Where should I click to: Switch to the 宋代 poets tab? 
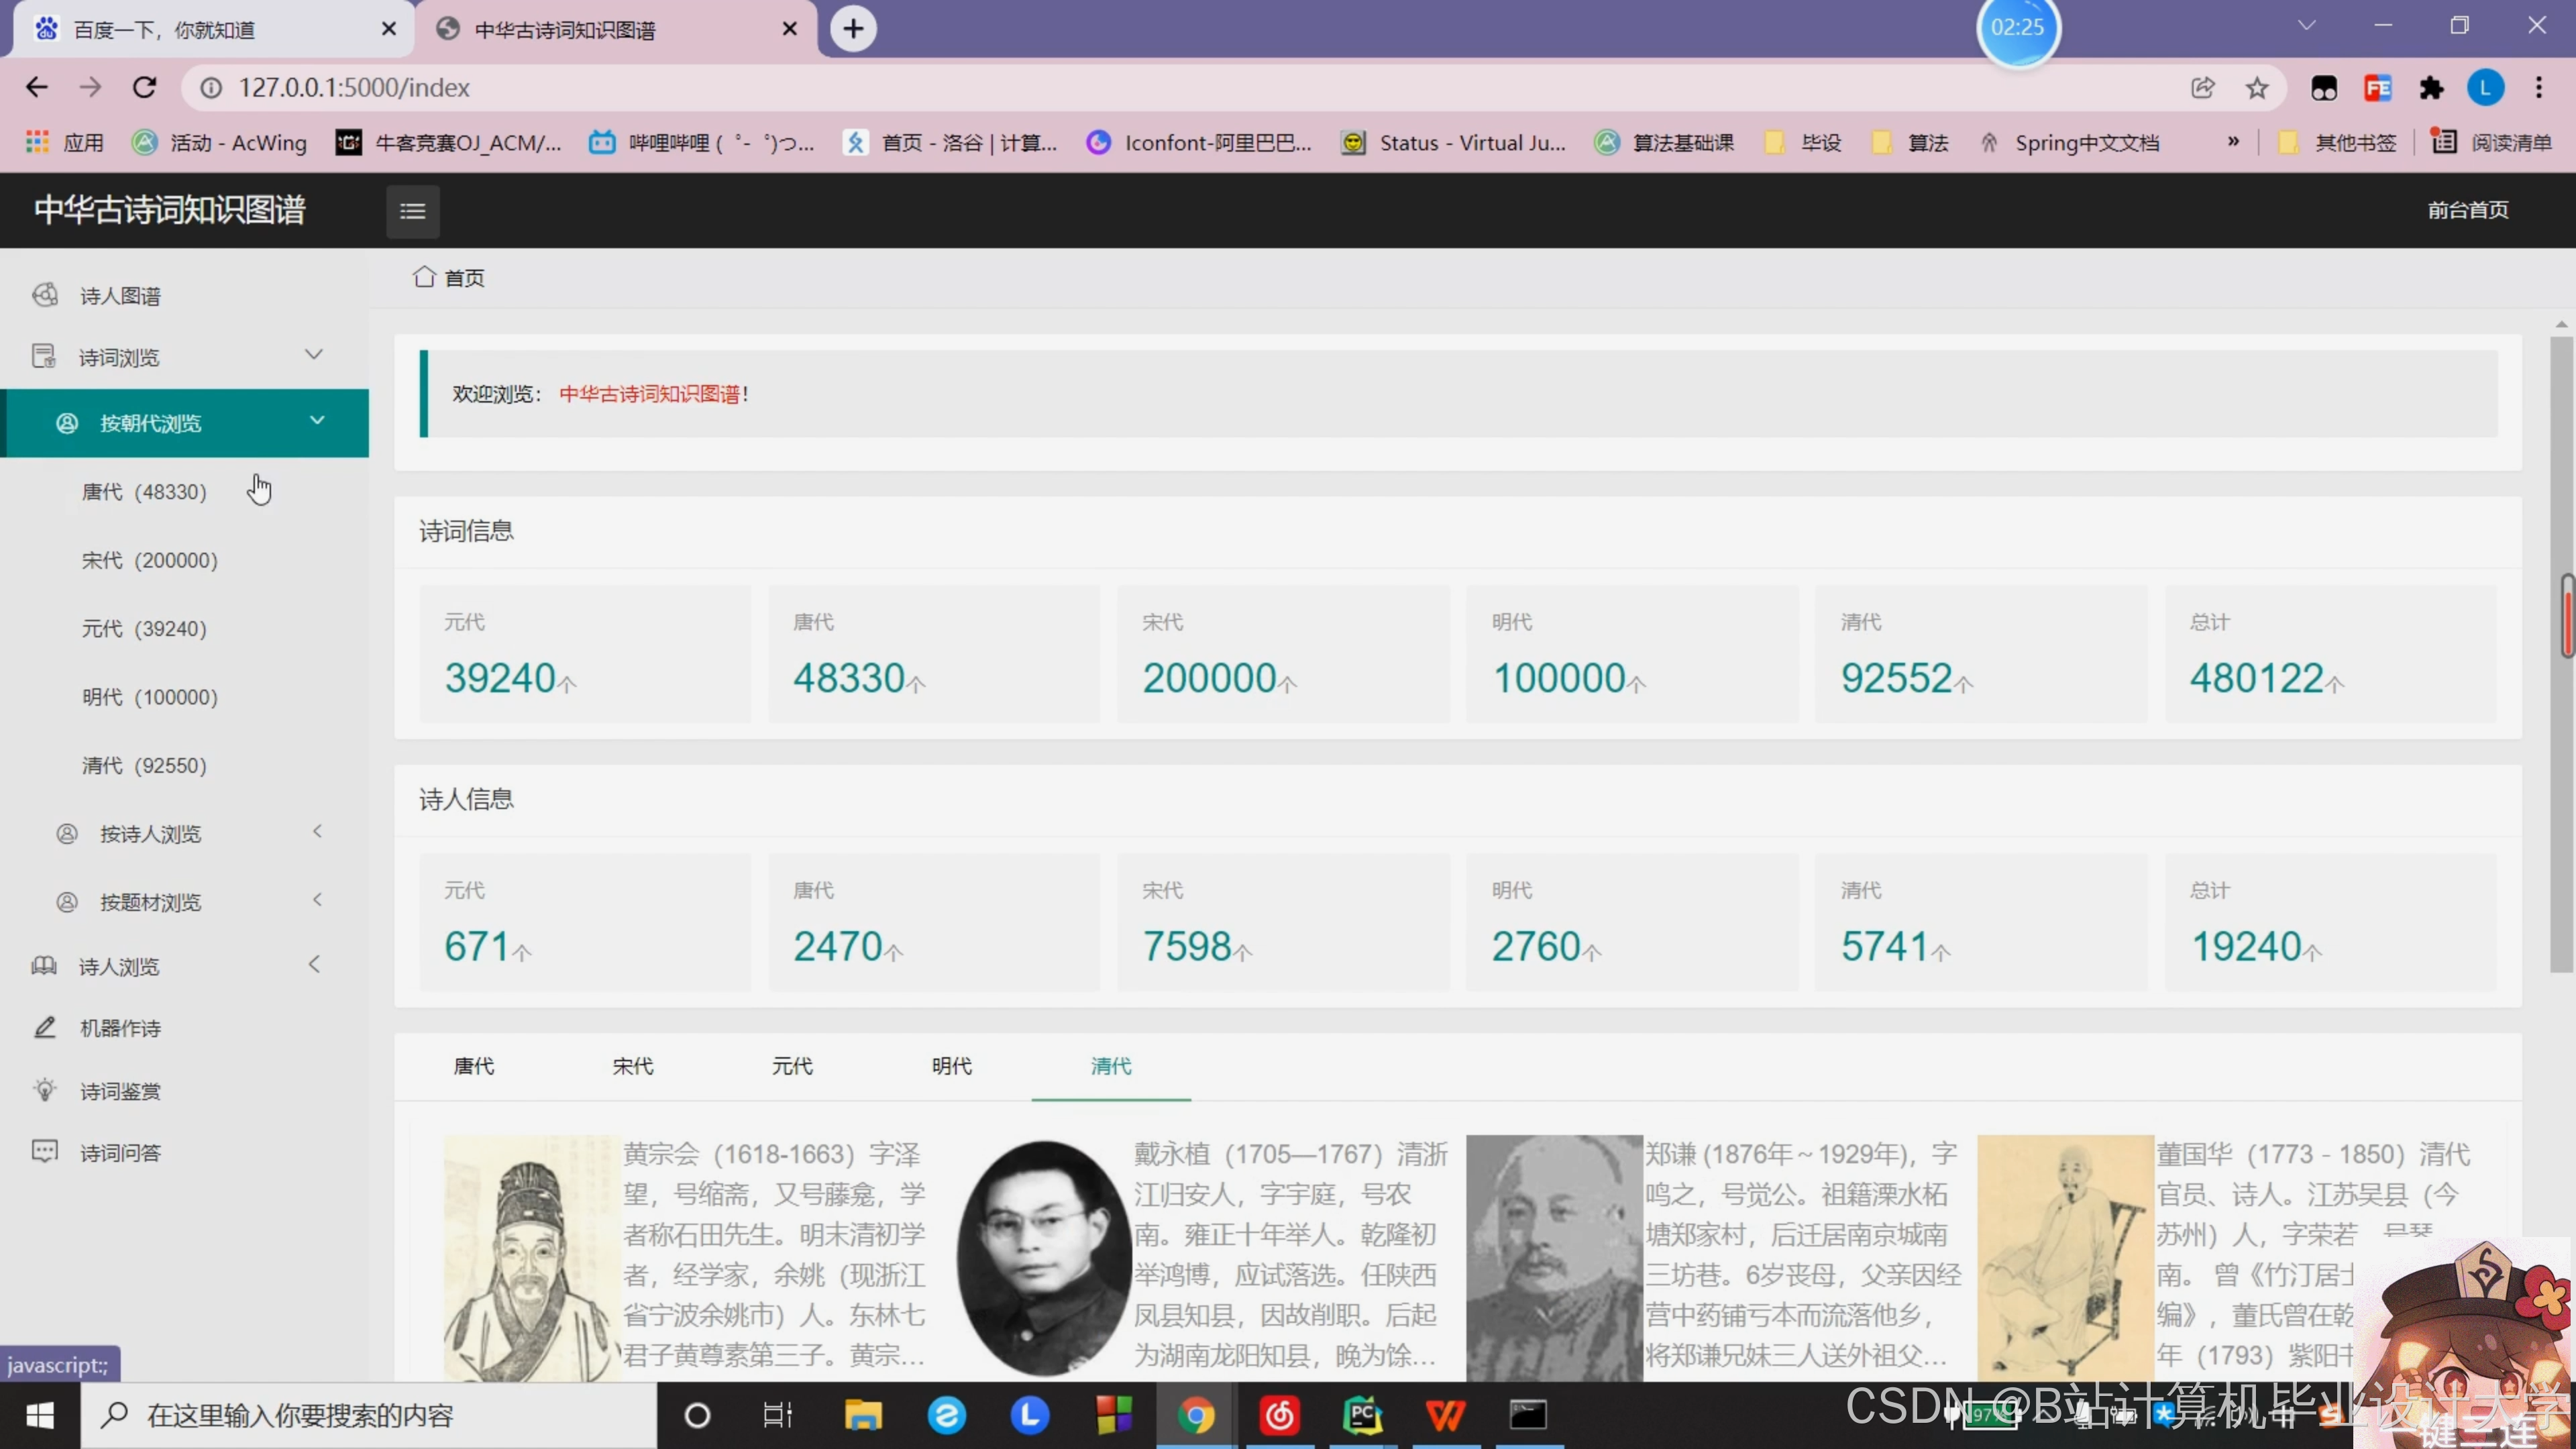(x=632, y=1066)
